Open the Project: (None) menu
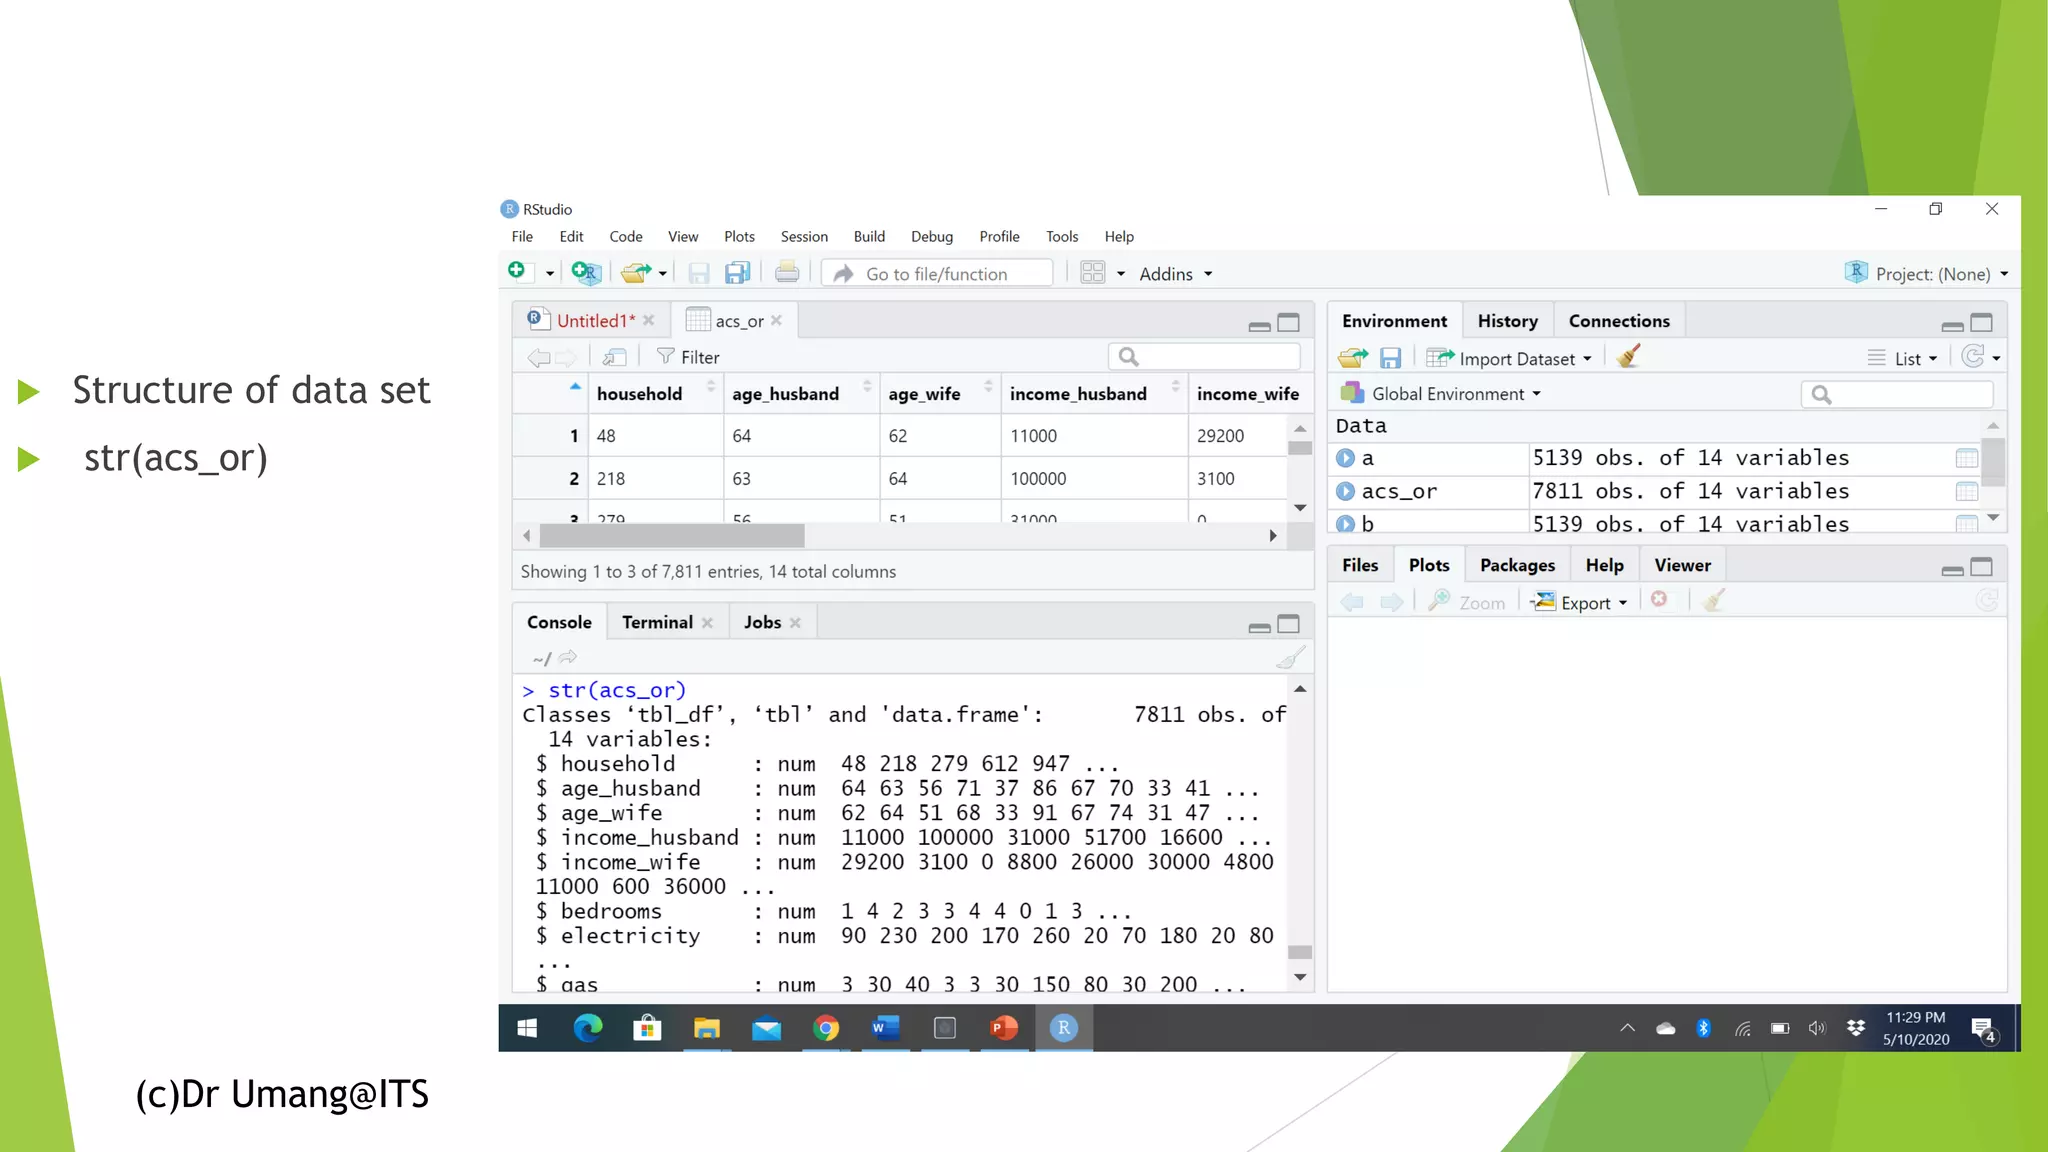 (x=1927, y=273)
